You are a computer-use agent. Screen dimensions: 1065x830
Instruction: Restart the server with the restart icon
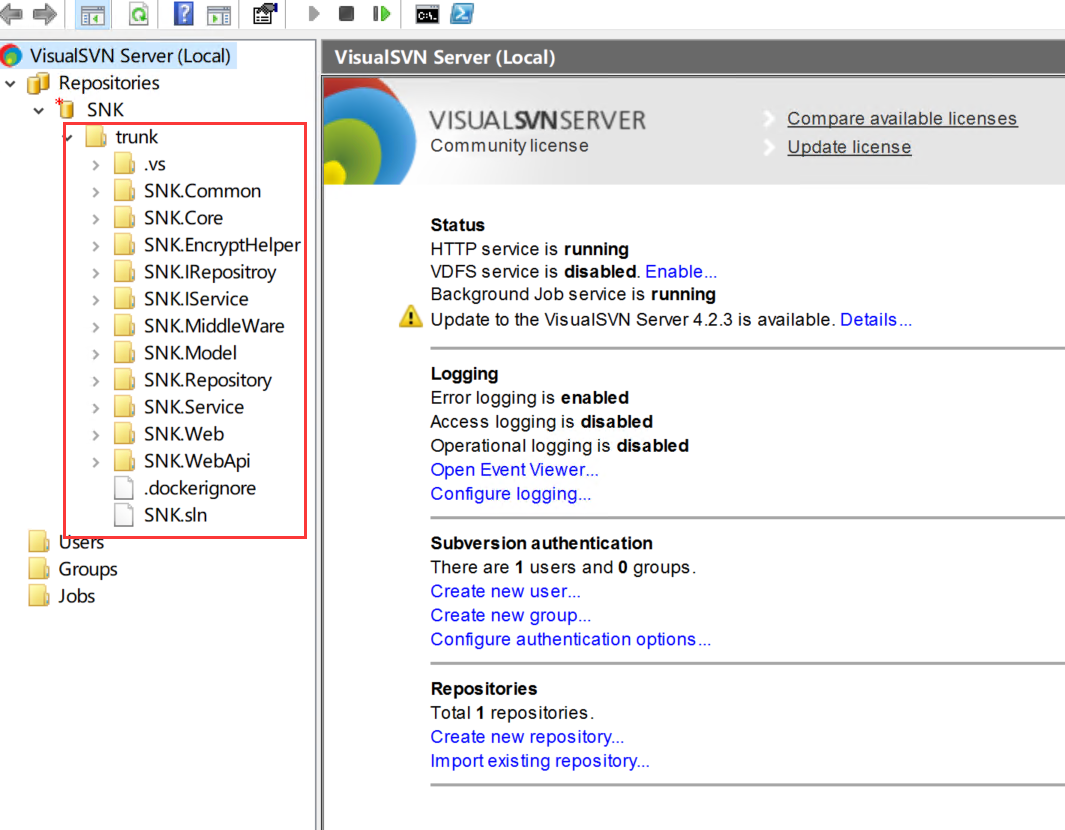coord(382,14)
